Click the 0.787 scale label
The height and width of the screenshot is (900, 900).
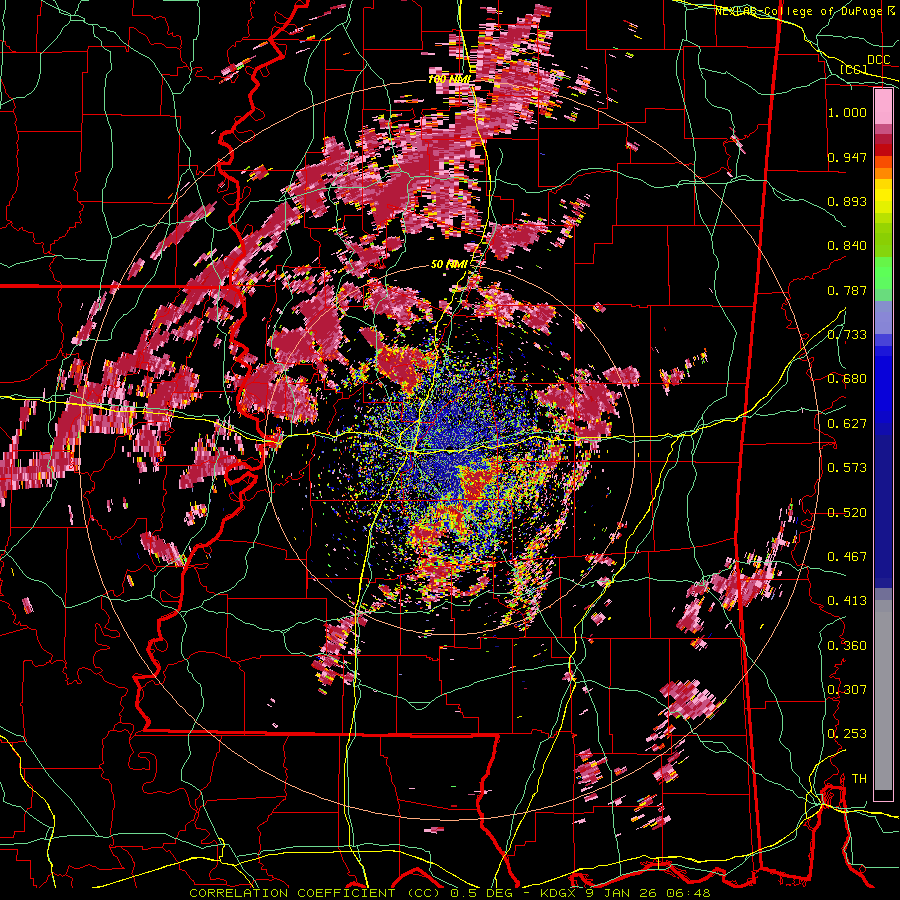tap(847, 290)
